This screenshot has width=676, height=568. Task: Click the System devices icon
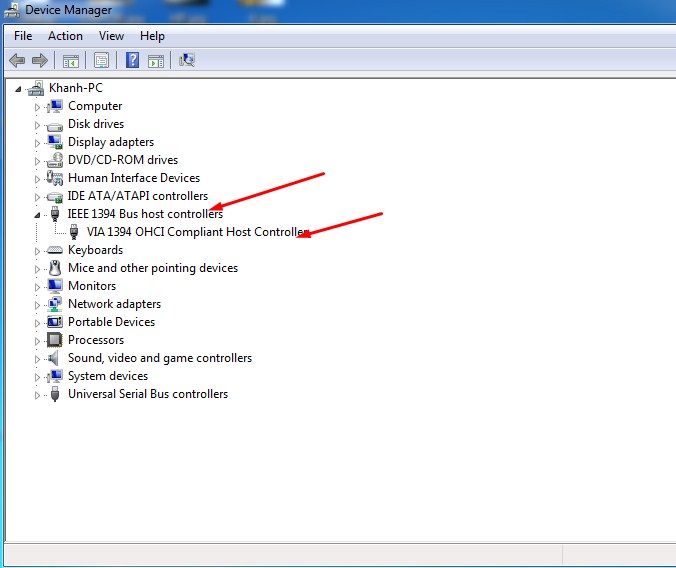point(55,376)
